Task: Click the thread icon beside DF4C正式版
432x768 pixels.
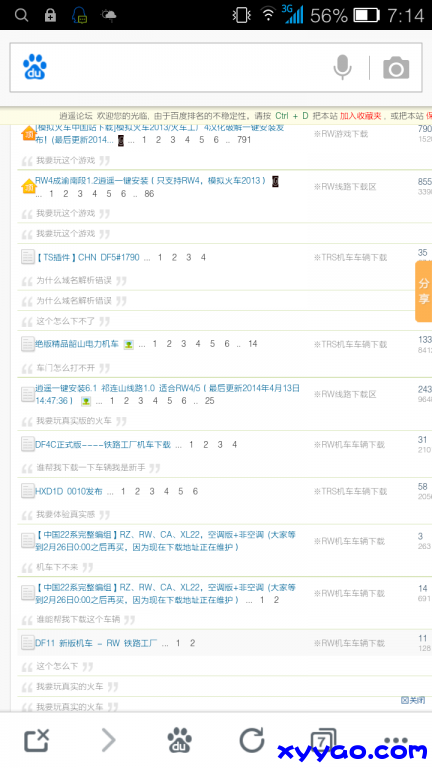Action: tap(28, 444)
